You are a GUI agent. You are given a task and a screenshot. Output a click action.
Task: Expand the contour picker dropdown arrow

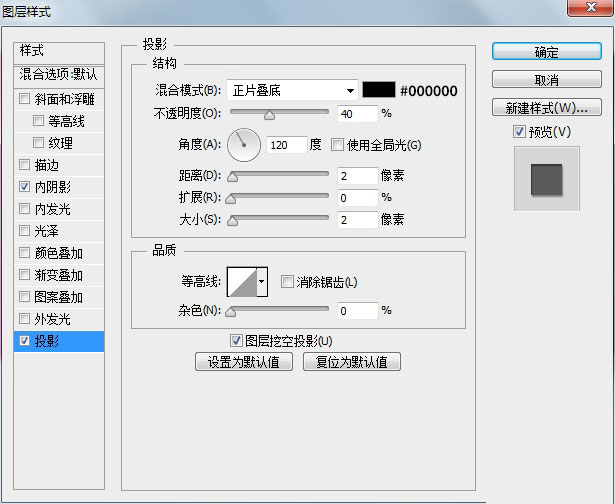point(262,283)
